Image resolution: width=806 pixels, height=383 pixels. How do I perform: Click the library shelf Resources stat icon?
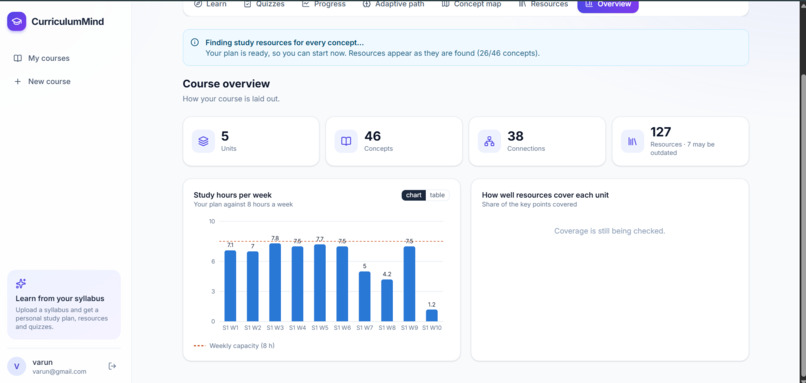632,141
